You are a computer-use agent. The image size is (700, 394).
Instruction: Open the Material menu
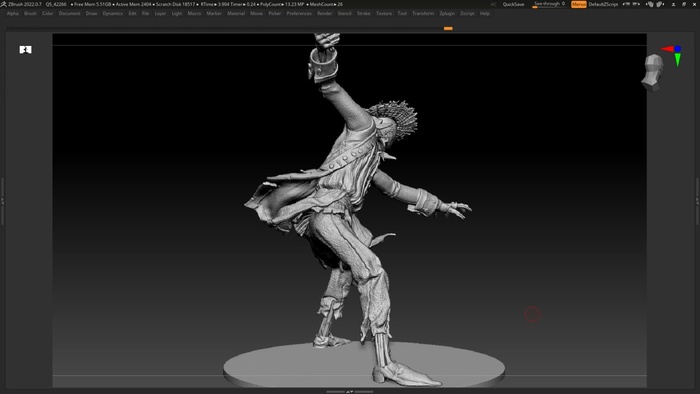point(236,13)
